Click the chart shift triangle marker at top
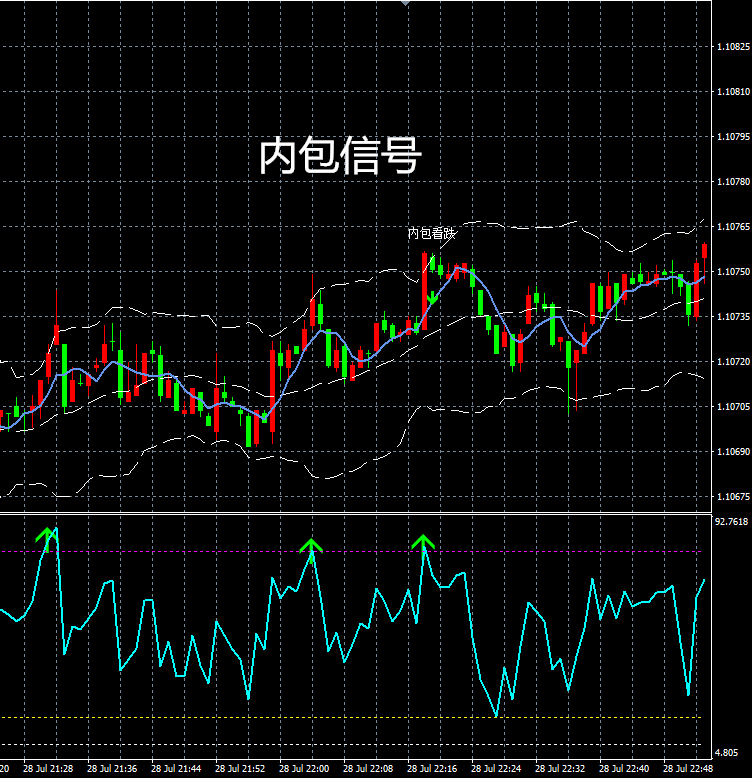The height and width of the screenshot is (778, 752). pos(405,3)
